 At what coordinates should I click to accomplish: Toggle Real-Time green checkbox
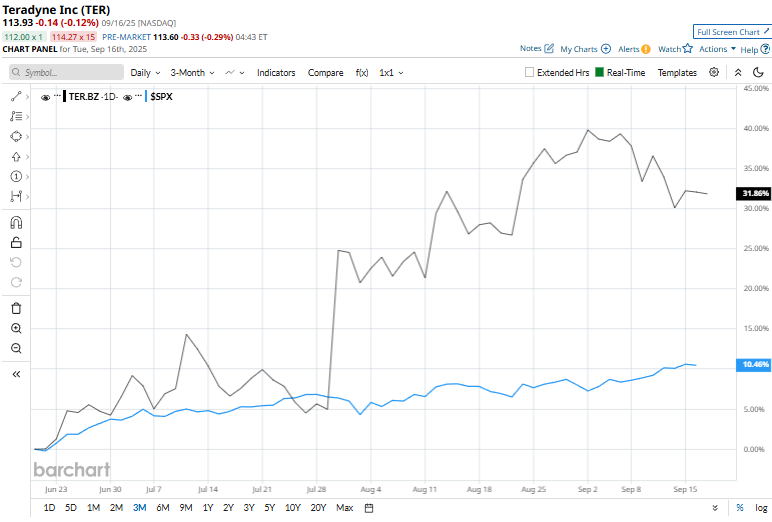599,72
